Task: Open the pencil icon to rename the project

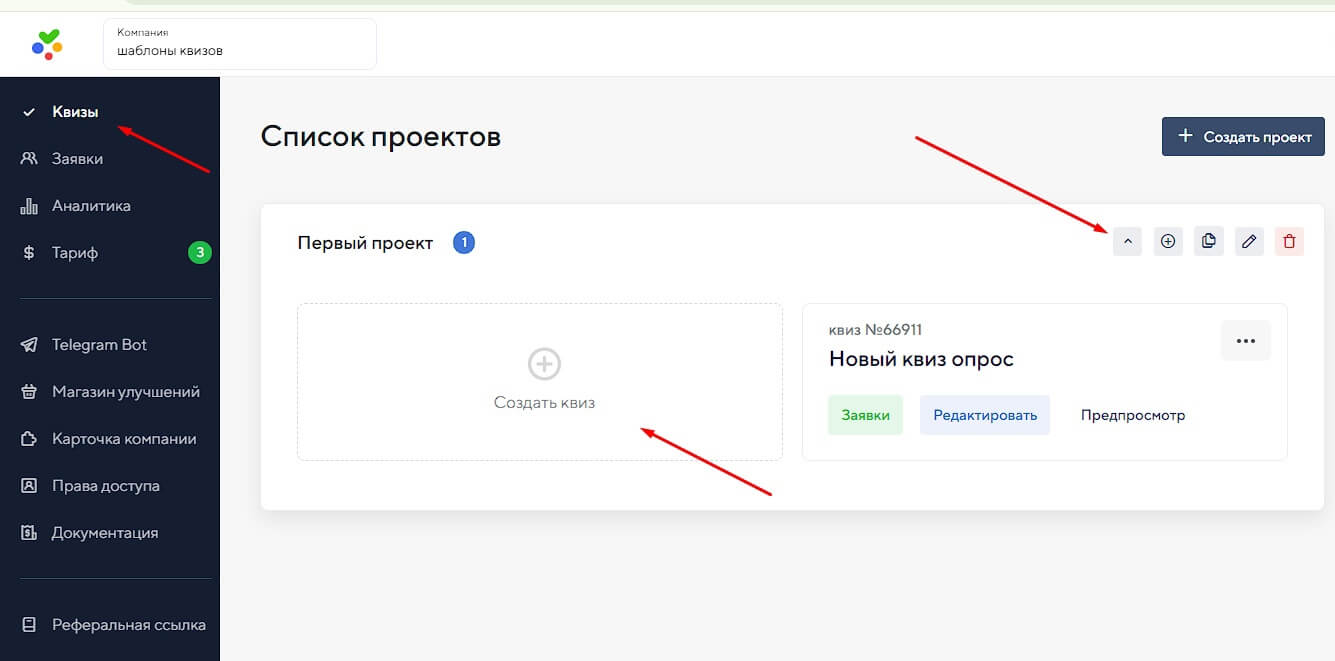Action: tap(1248, 241)
